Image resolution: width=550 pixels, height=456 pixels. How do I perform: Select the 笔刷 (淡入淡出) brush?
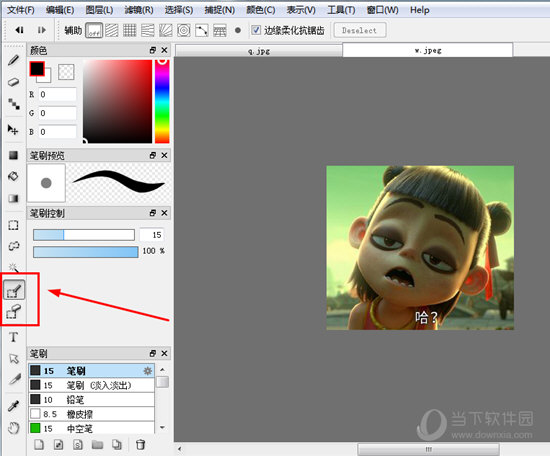92,385
